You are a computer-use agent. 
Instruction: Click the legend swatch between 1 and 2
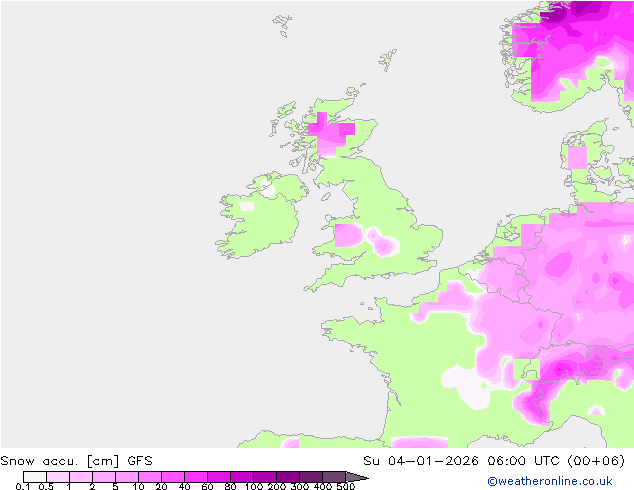81,477
